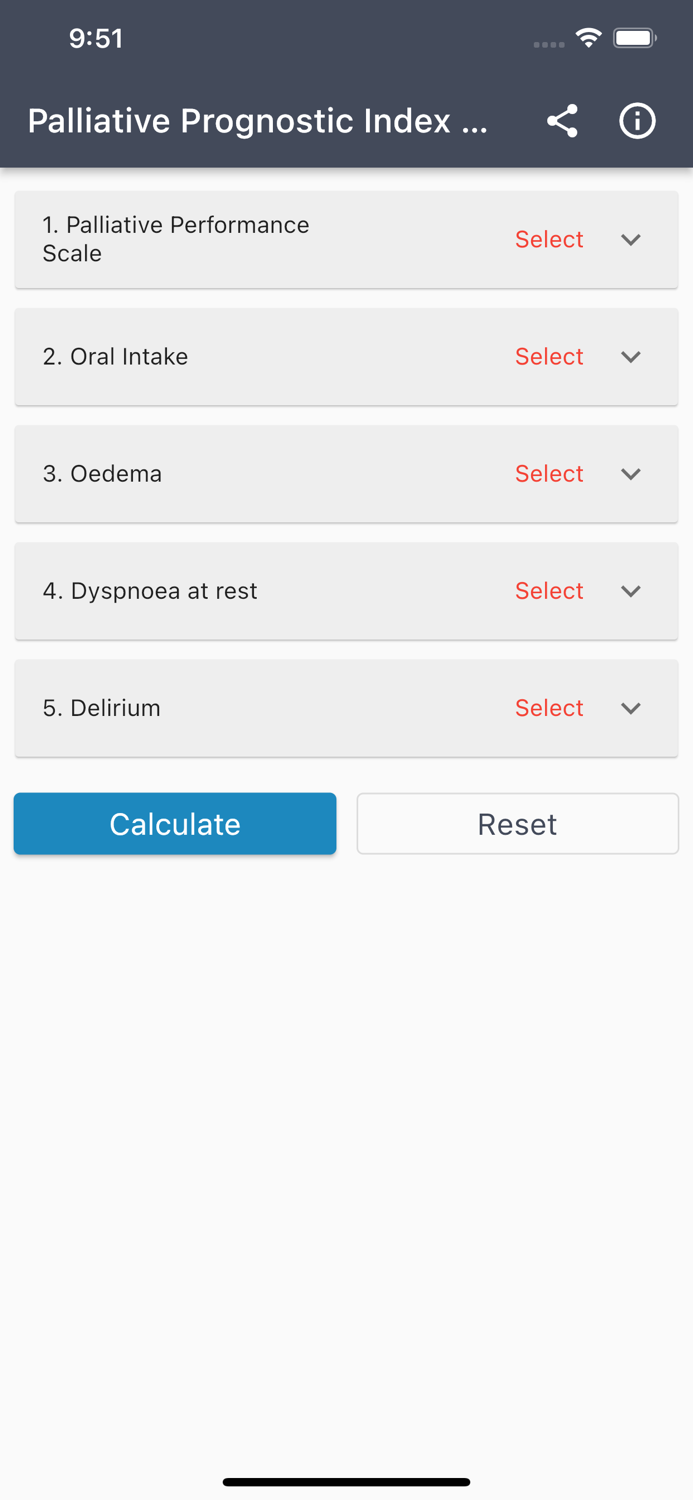Expand the Oedema chevron arrow
The image size is (693, 1500).
coord(631,474)
